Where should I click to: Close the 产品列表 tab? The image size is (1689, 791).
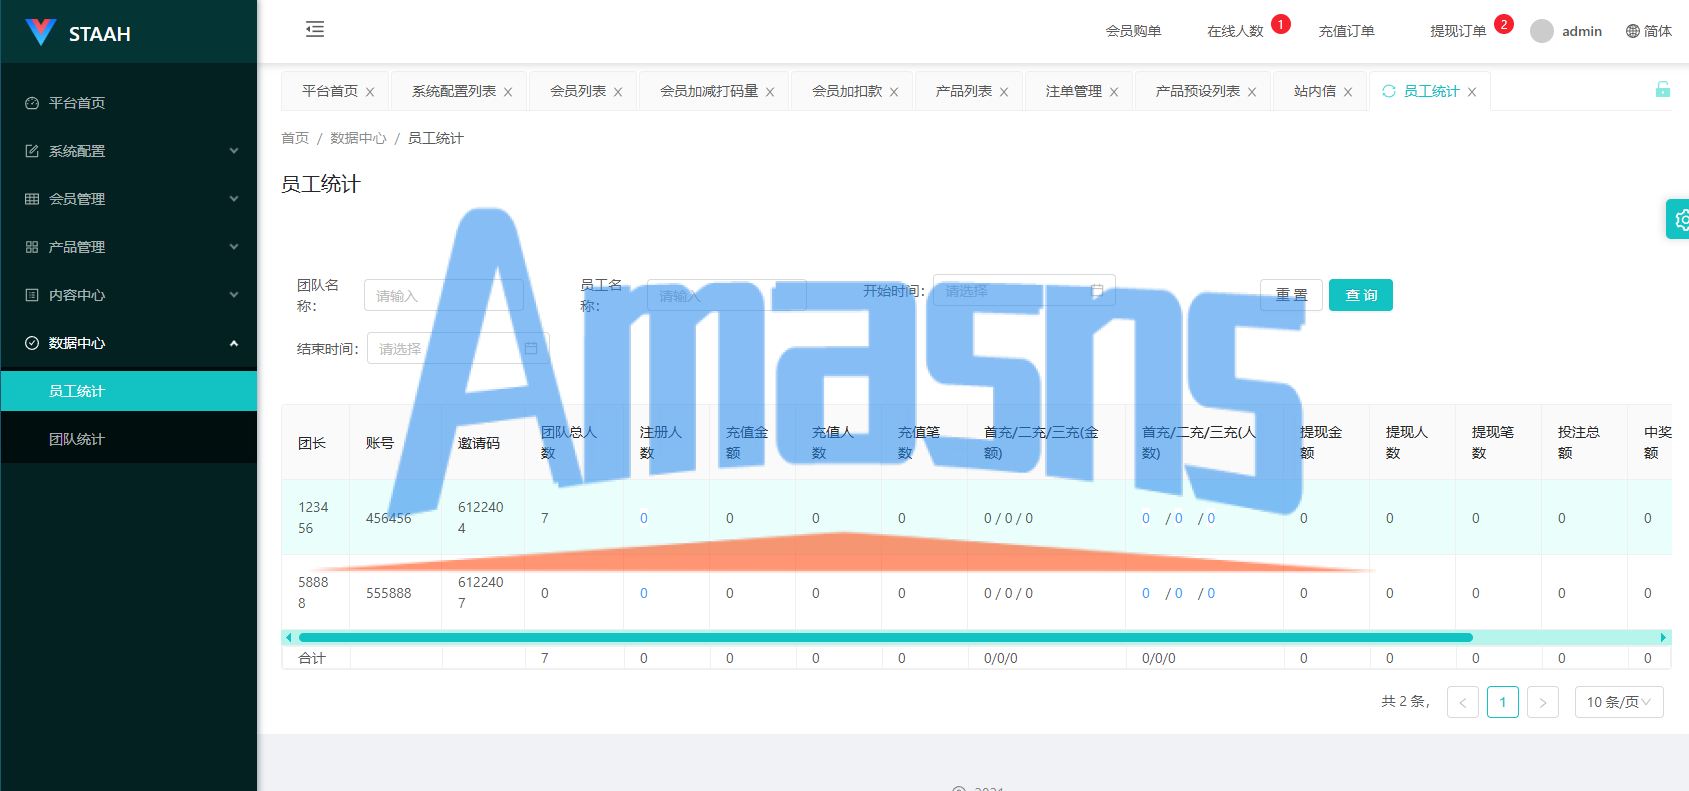[x=1004, y=92]
